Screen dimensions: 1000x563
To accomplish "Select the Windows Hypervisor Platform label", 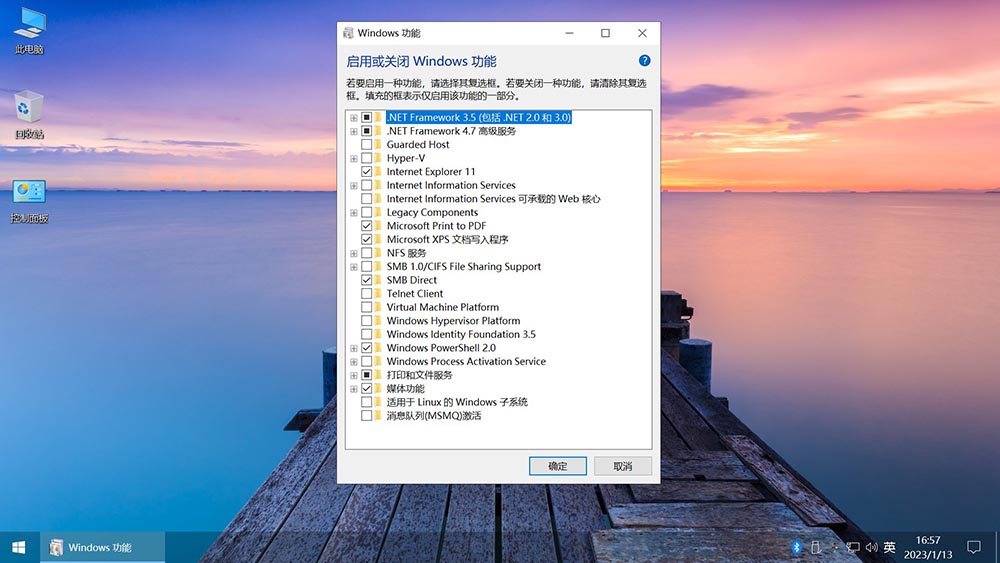I will click(453, 321).
